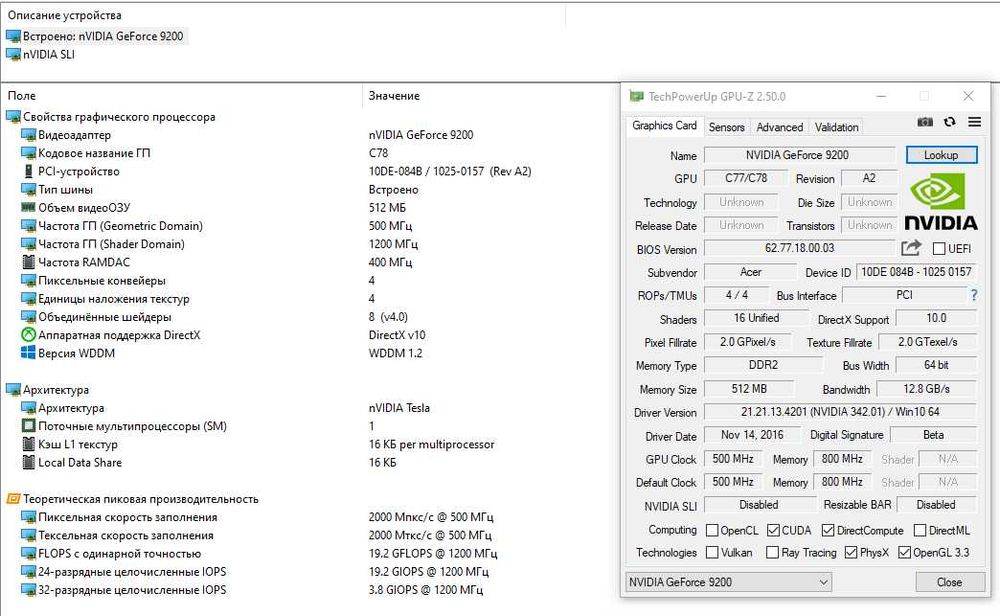The height and width of the screenshot is (616, 1000).
Task: Click the Теоретическая пиковая производительность section icon
Action: (13, 499)
